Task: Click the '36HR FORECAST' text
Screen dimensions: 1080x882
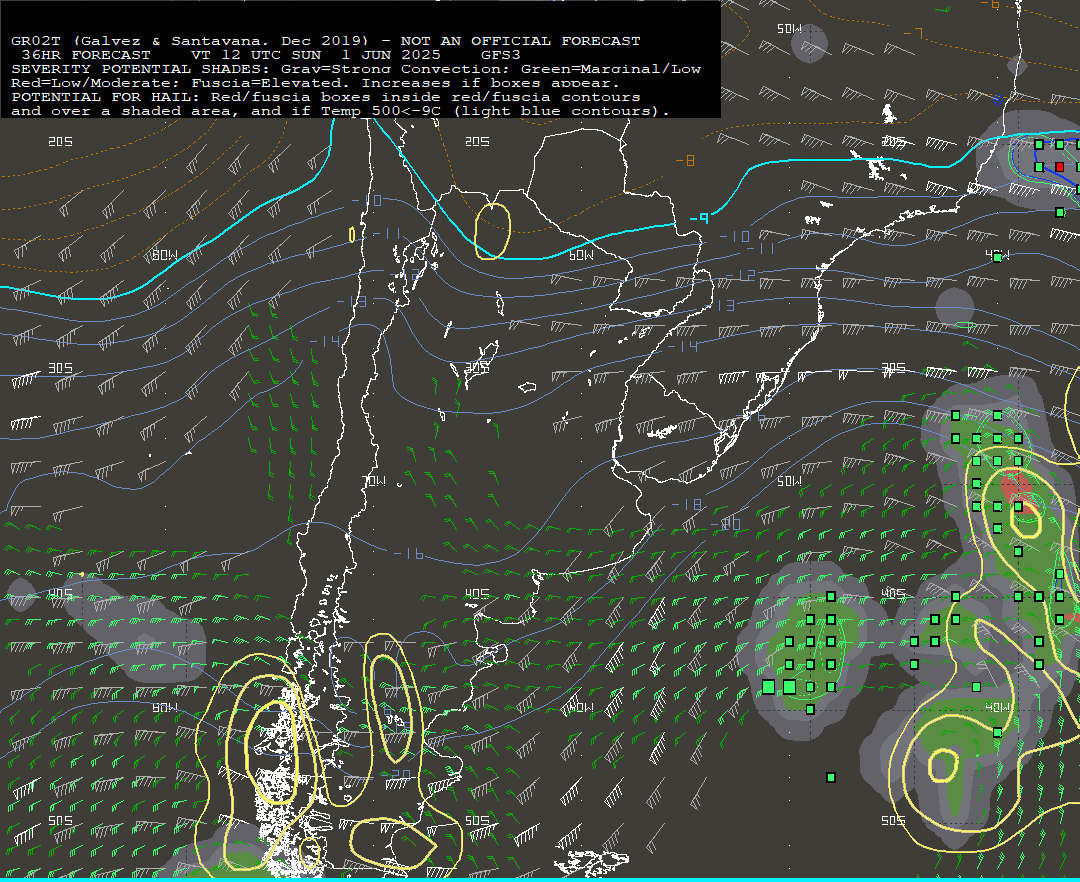Action: click(86, 55)
